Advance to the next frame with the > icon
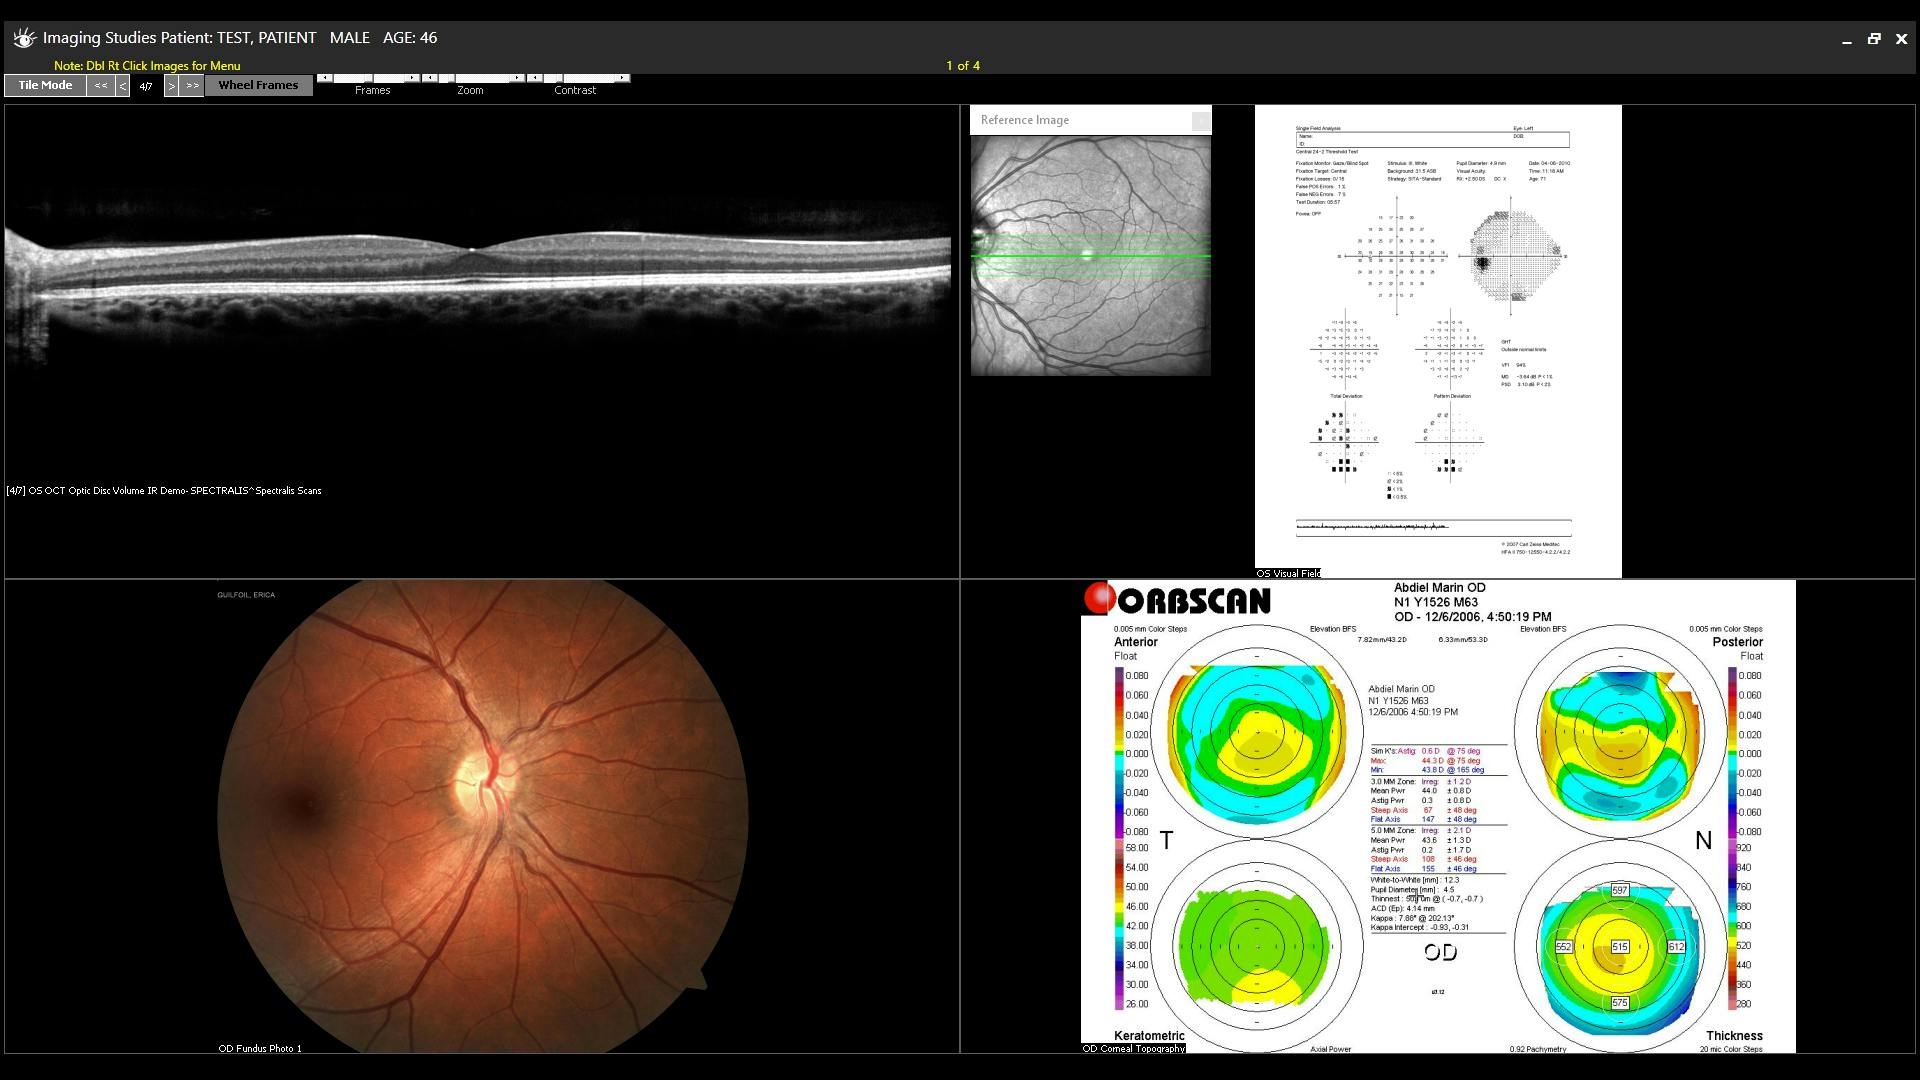The width and height of the screenshot is (1920, 1080). [x=172, y=85]
